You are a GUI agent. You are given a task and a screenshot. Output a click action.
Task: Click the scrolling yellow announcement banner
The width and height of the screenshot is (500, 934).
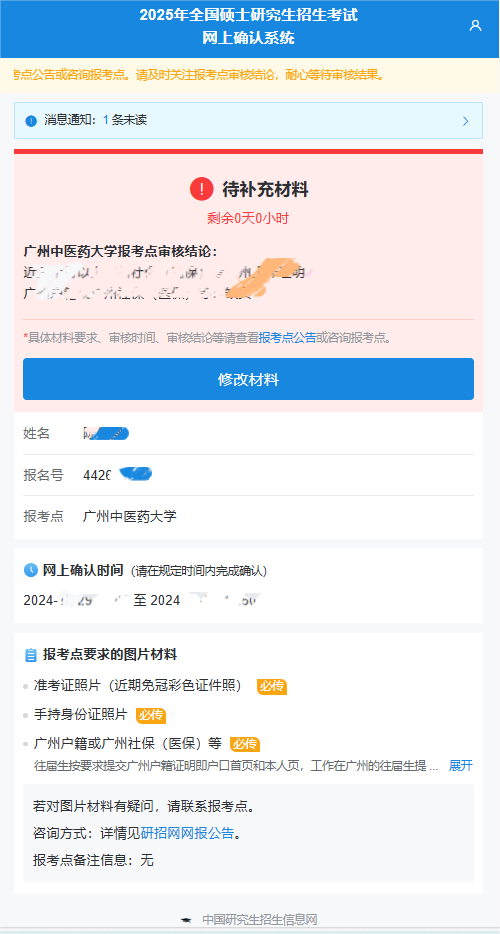[250, 75]
